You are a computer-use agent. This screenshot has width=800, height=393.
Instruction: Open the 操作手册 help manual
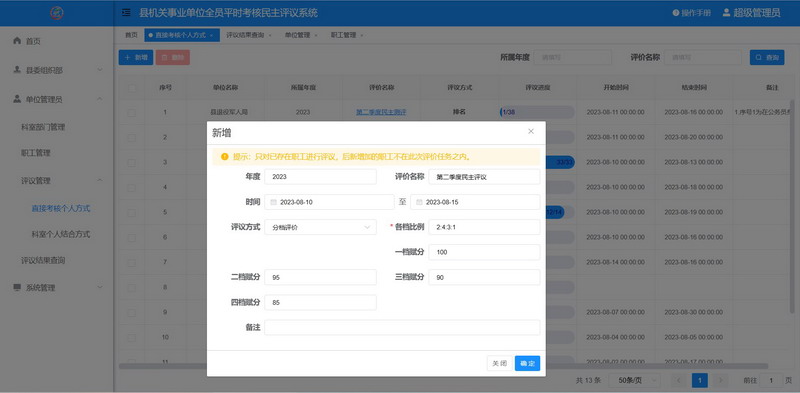(x=691, y=13)
